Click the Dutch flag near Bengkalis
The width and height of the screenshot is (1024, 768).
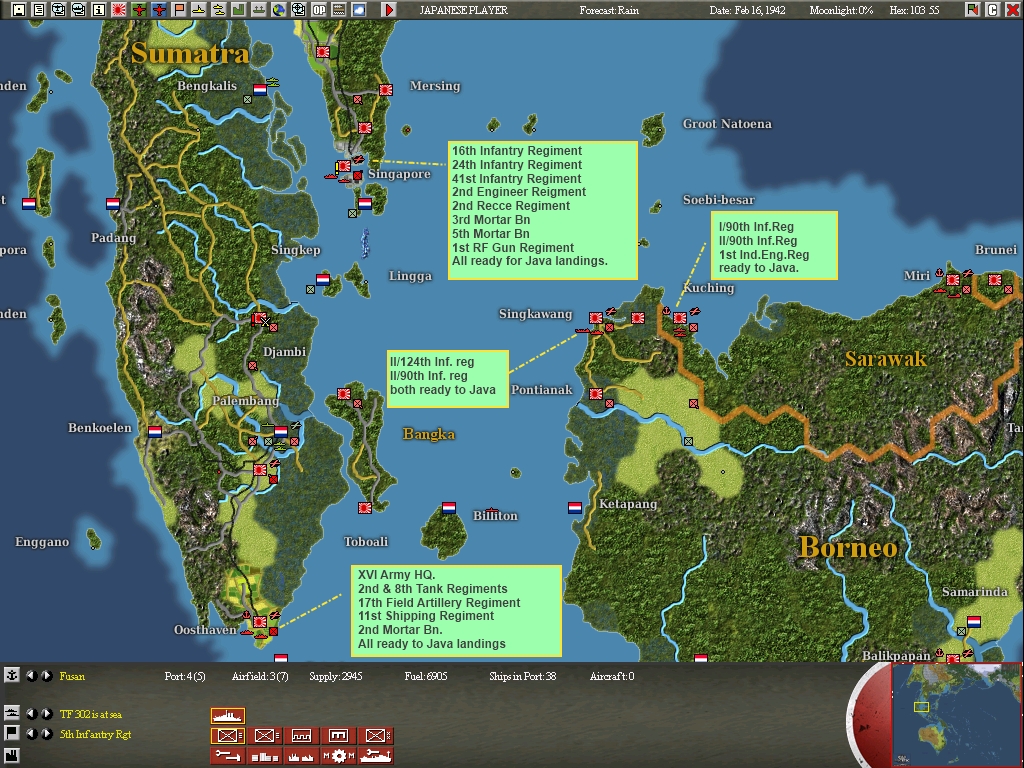pyautogui.click(x=260, y=89)
